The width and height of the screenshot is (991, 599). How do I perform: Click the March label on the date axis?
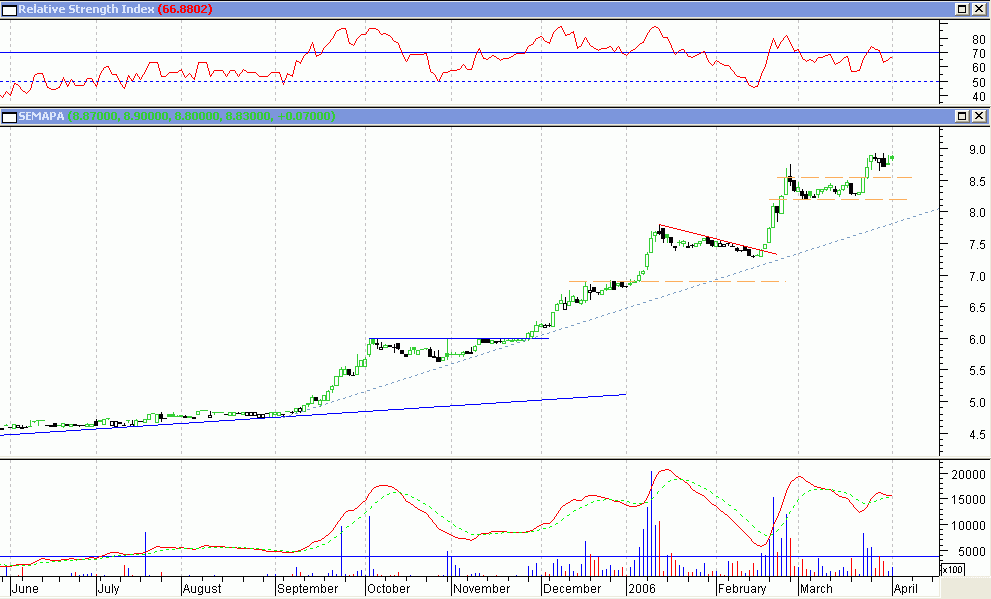click(816, 588)
